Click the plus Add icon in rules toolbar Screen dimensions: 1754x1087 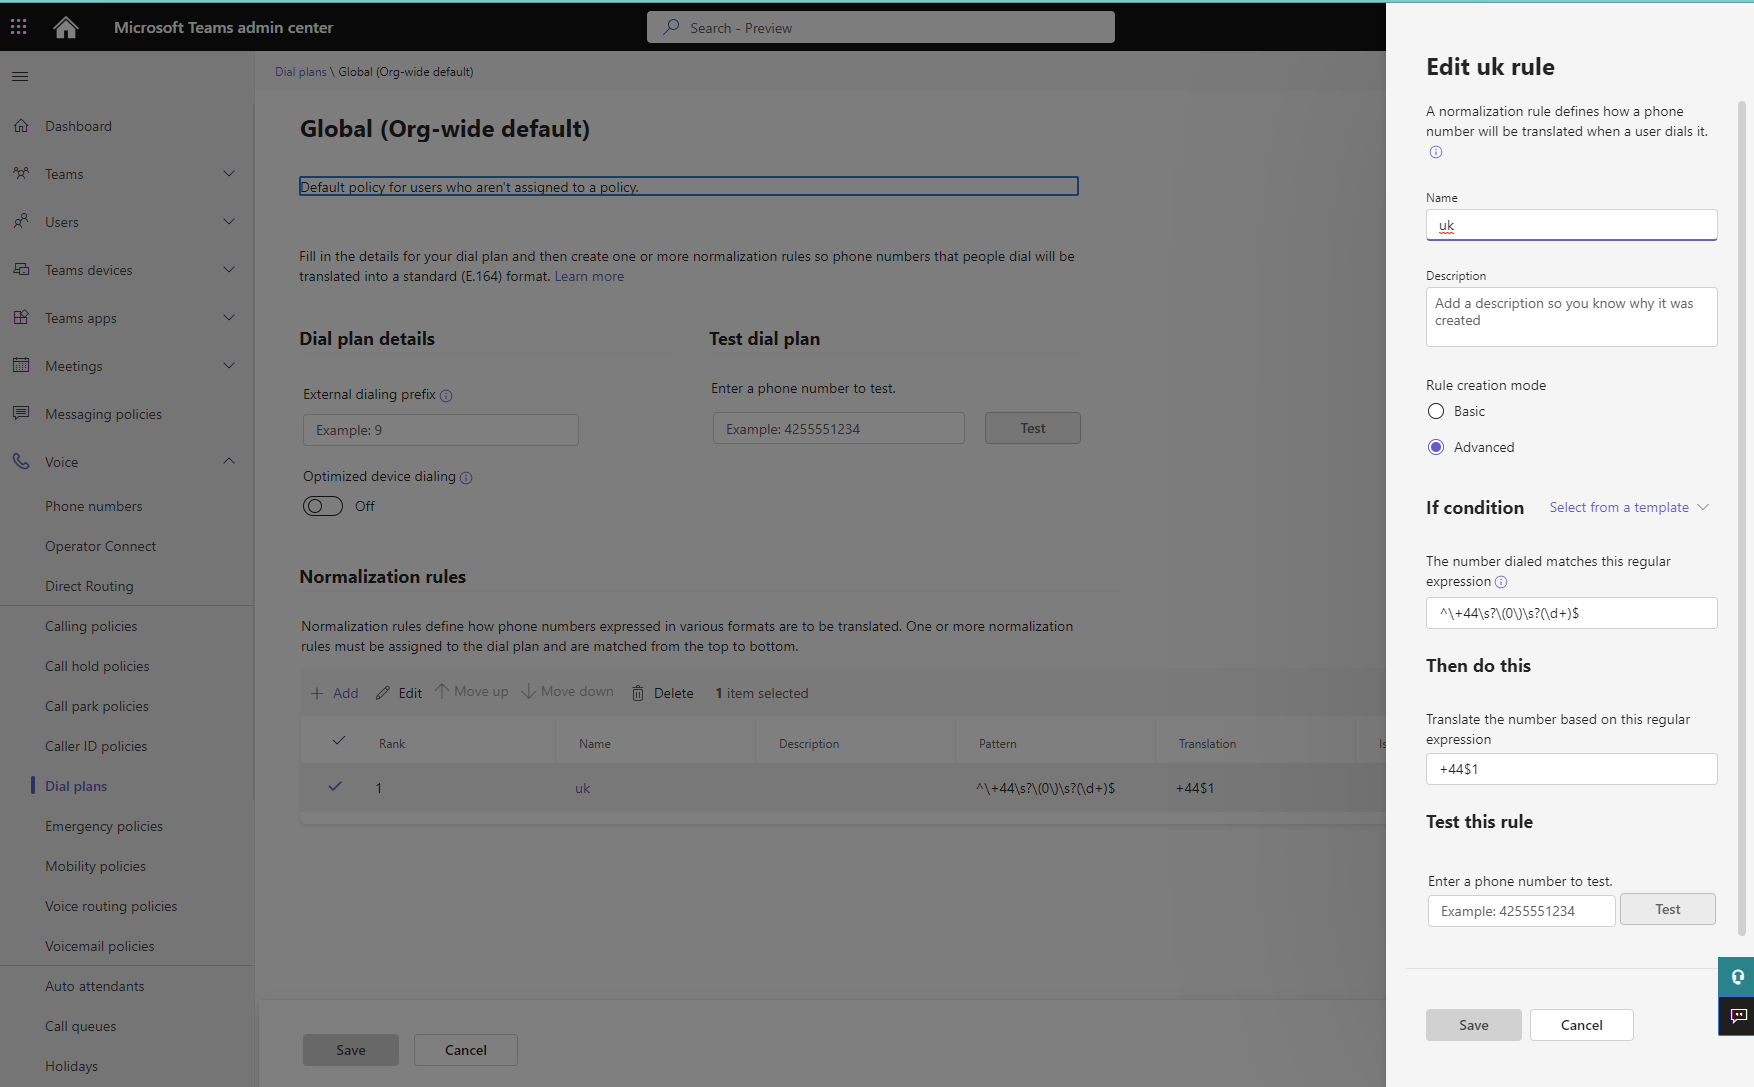tap(317, 693)
